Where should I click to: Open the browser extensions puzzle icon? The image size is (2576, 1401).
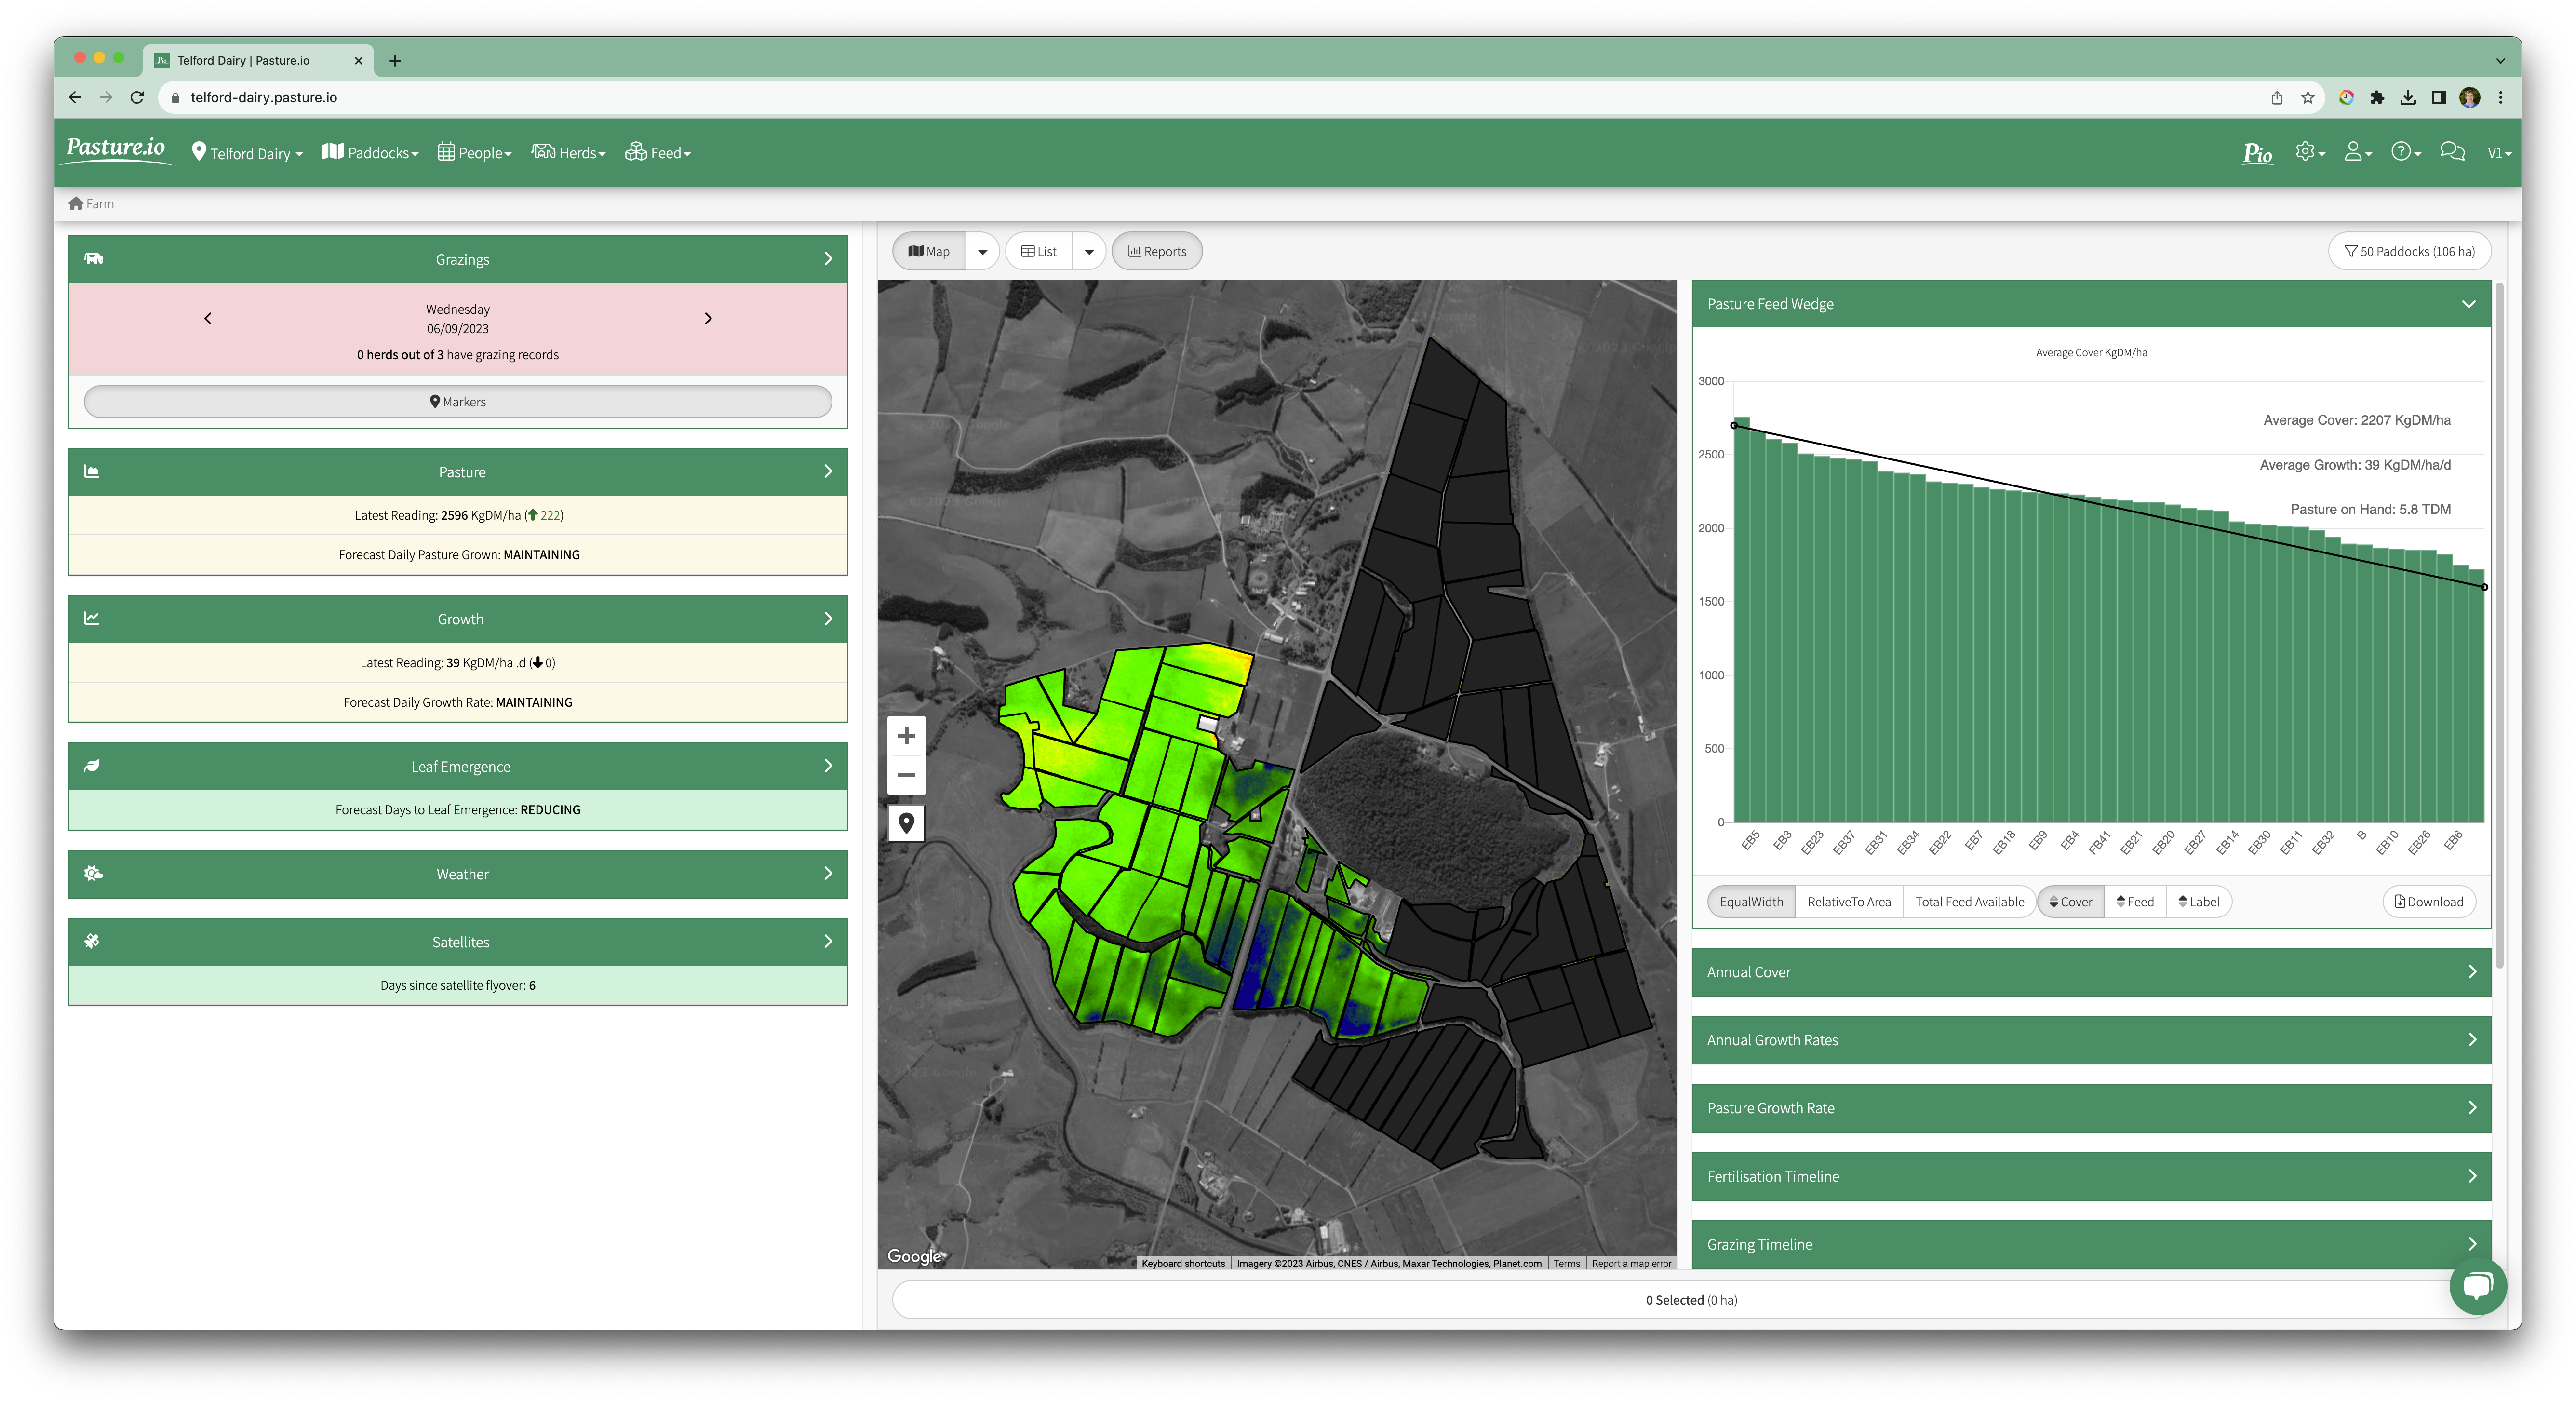click(x=2377, y=97)
